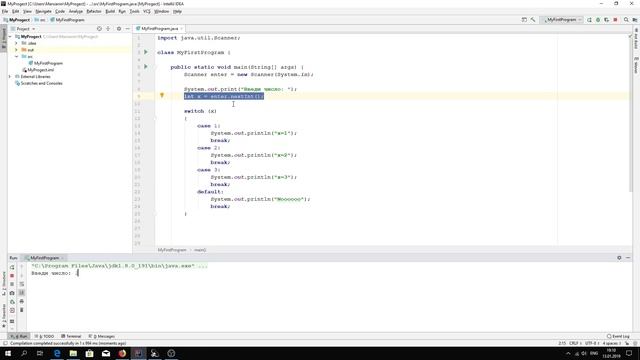Open Windows Start menu
The image size is (640, 360).
tap(8, 353)
